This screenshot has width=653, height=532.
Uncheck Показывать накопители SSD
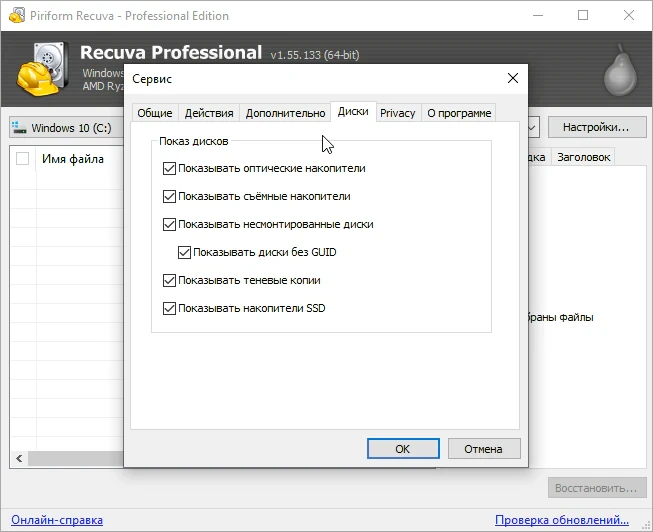[x=169, y=308]
